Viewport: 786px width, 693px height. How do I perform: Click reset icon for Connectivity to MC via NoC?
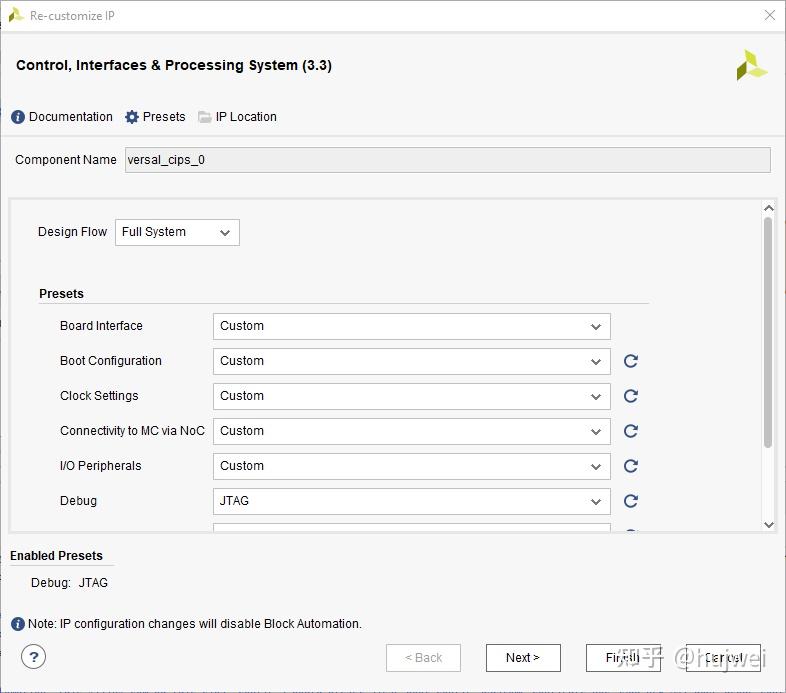click(x=631, y=431)
